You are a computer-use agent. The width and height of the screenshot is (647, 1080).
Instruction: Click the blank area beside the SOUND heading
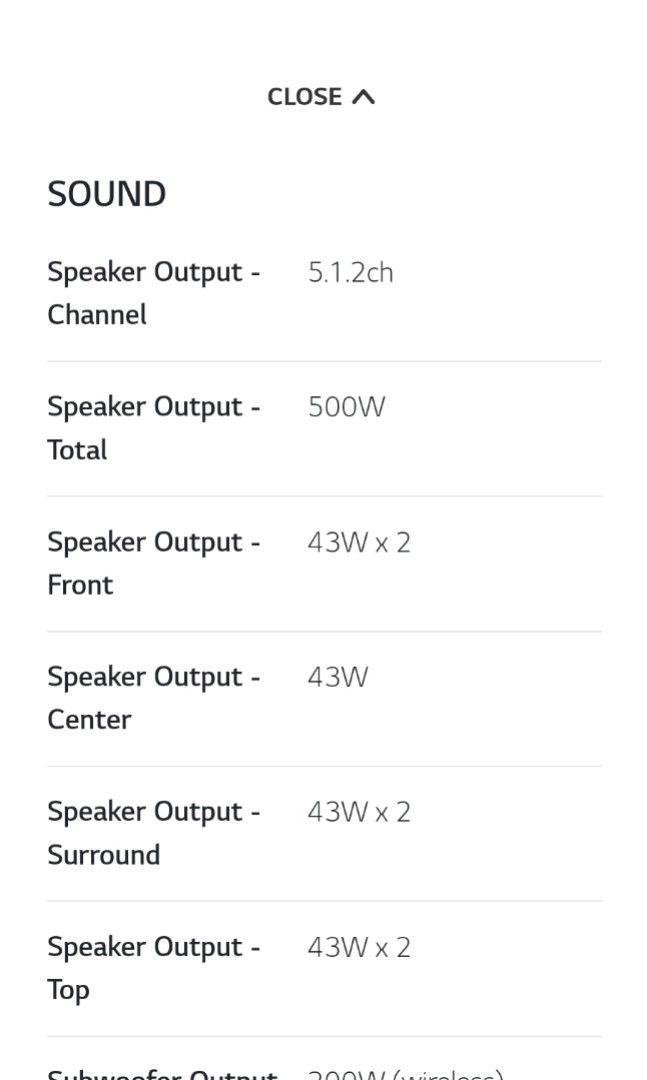point(400,193)
